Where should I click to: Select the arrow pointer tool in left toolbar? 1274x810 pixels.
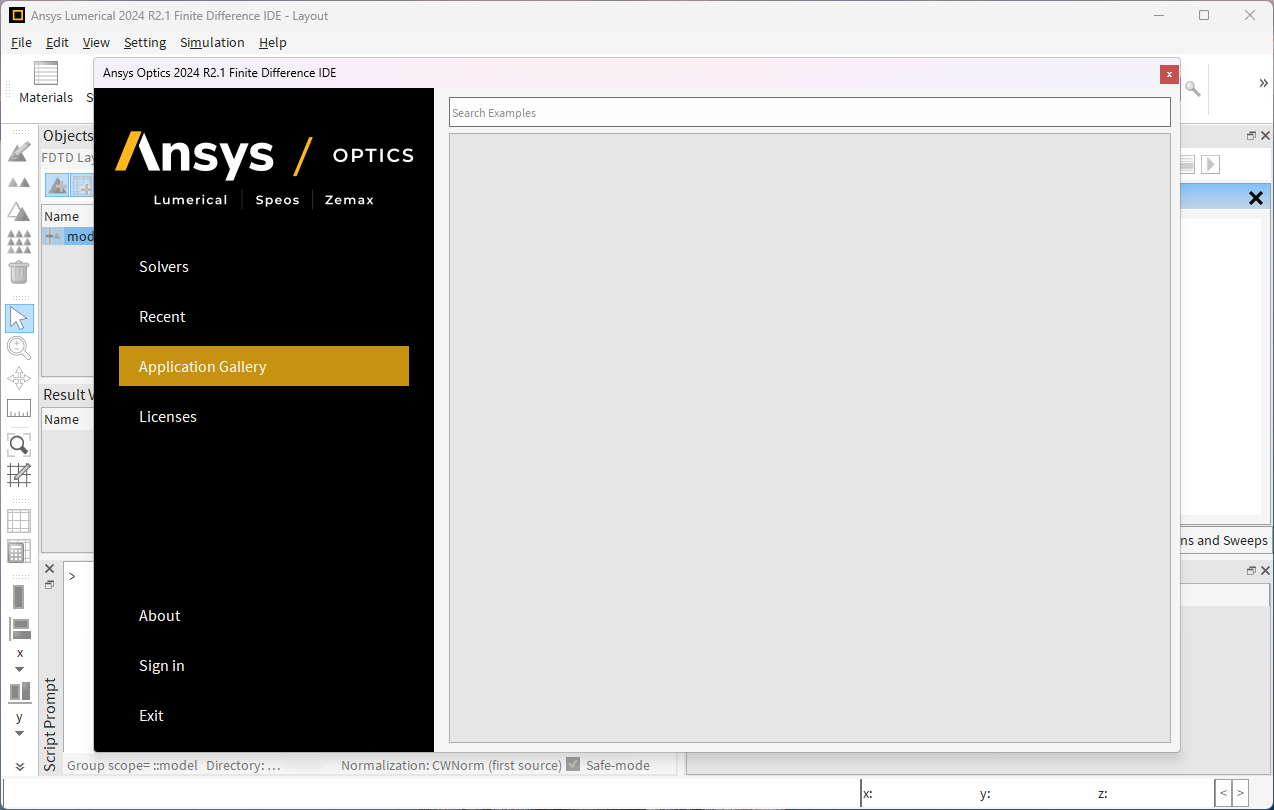19,318
